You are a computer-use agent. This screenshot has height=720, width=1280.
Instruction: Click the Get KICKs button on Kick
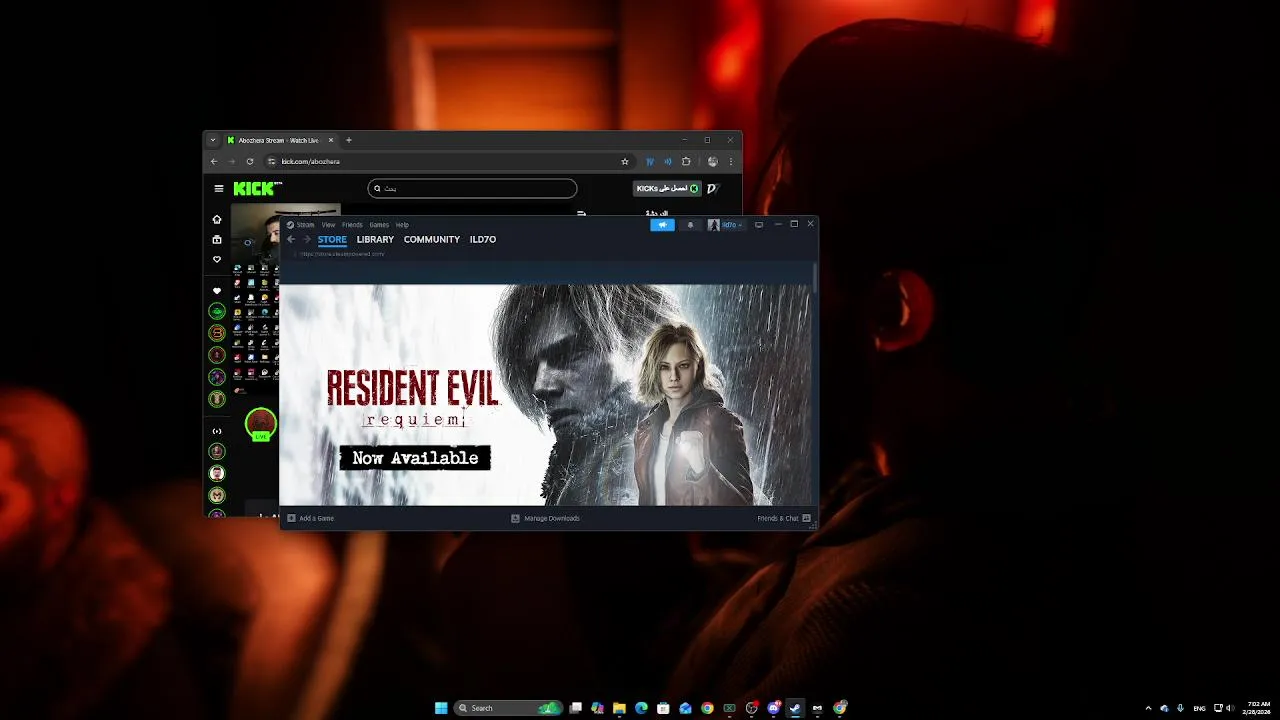(x=667, y=188)
